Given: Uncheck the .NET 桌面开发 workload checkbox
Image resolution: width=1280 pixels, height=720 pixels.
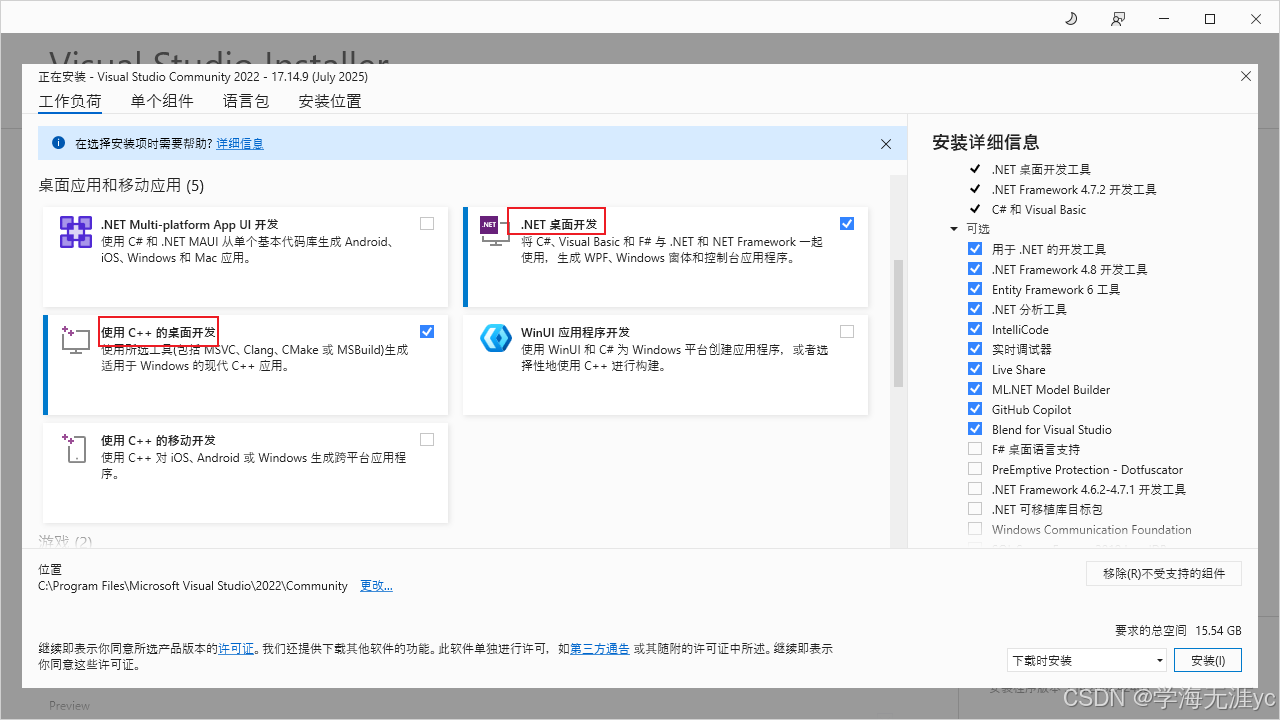Looking at the screenshot, I should tap(847, 224).
